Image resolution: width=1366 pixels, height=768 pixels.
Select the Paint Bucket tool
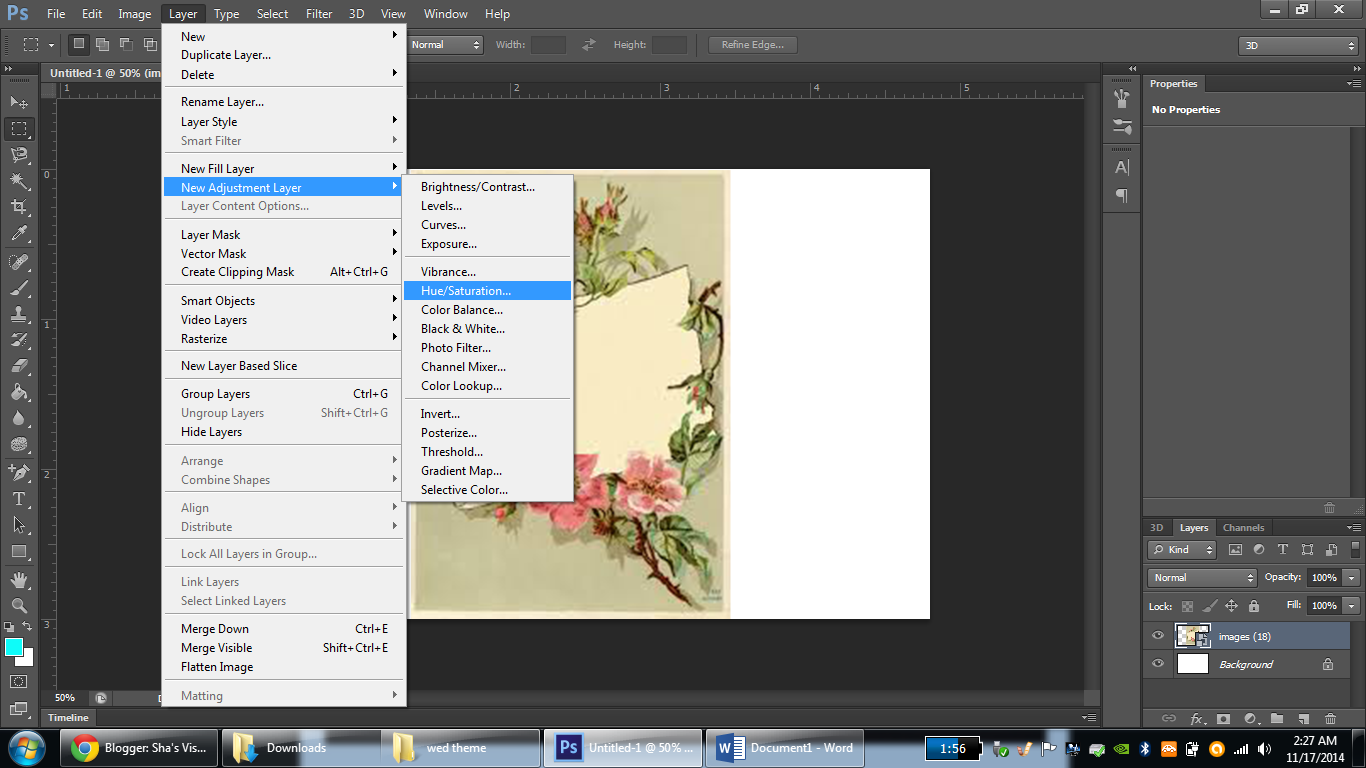pyautogui.click(x=19, y=392)
